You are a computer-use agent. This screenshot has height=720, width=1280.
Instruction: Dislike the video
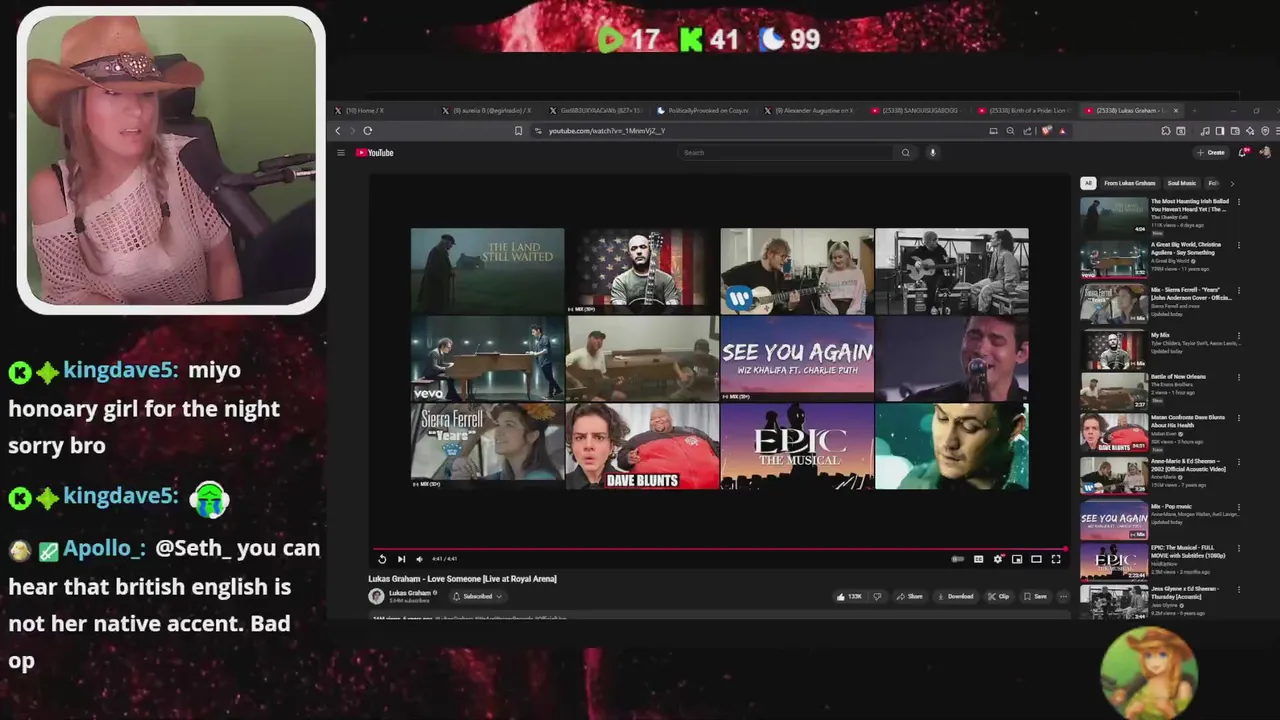(877, 596)
